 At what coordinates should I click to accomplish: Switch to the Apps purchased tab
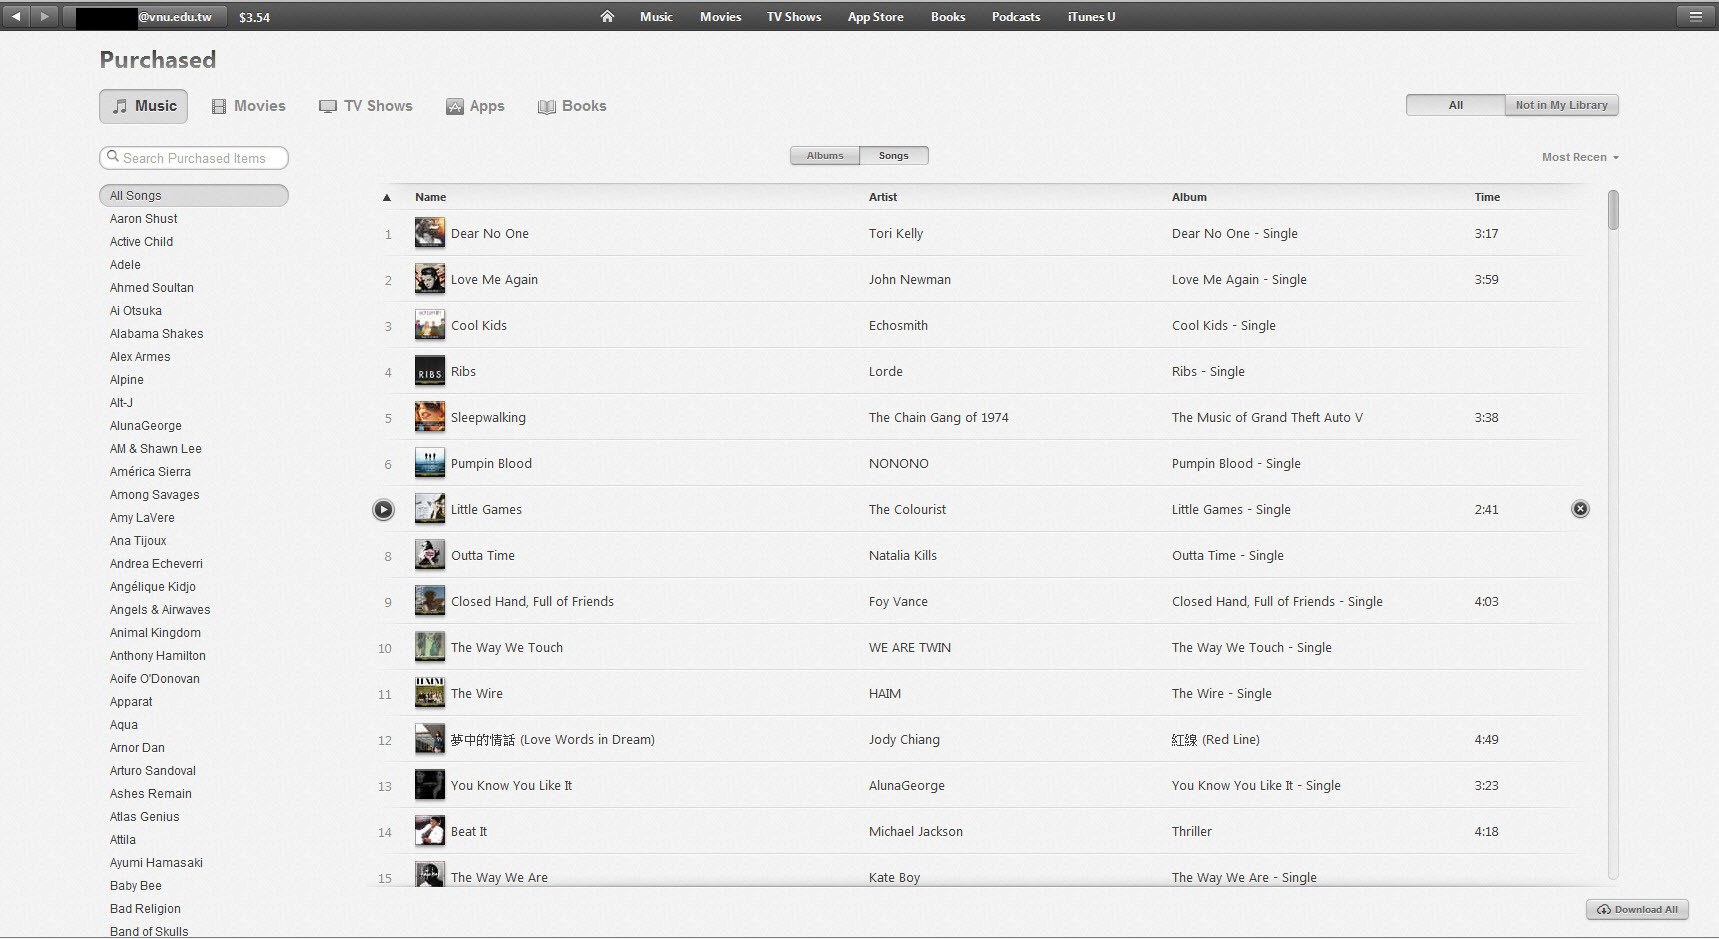(x=475, y=106)
